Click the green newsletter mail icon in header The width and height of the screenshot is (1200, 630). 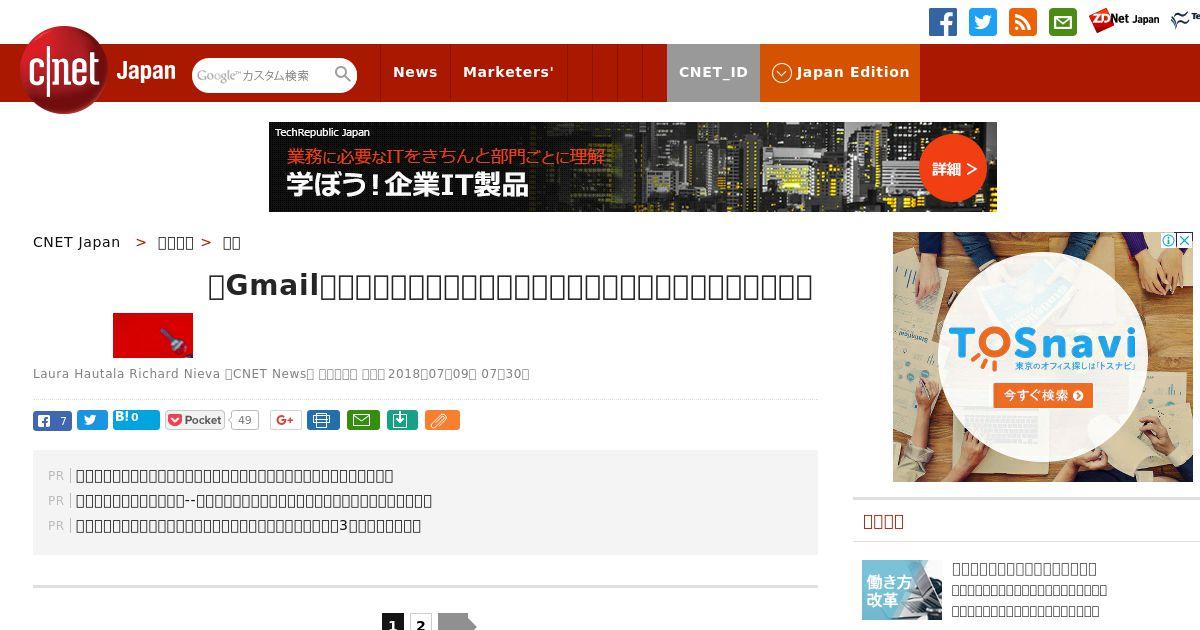(1063, 22)
